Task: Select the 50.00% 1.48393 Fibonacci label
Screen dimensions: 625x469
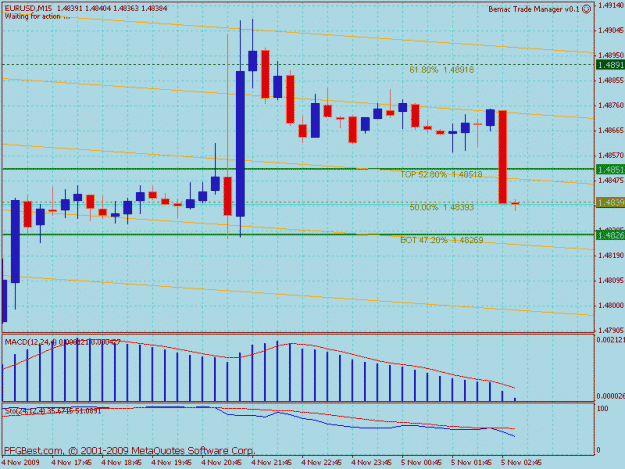Action: 442,207
